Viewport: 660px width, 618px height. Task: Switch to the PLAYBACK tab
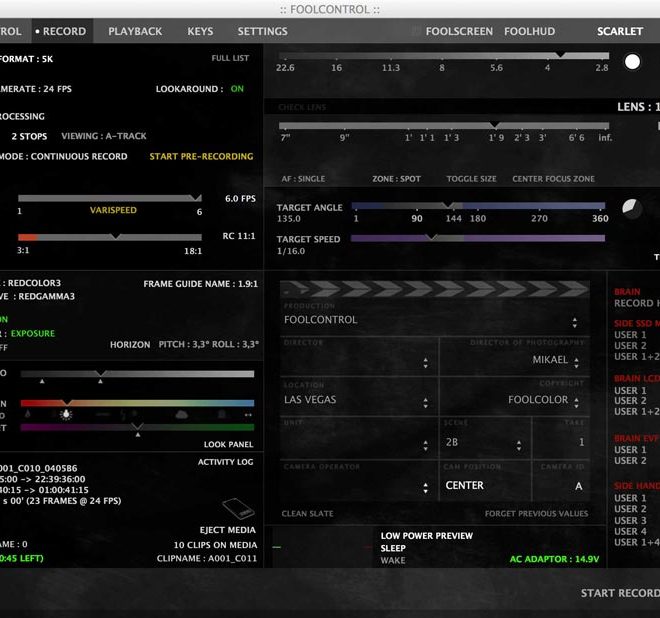pos(135,31)
